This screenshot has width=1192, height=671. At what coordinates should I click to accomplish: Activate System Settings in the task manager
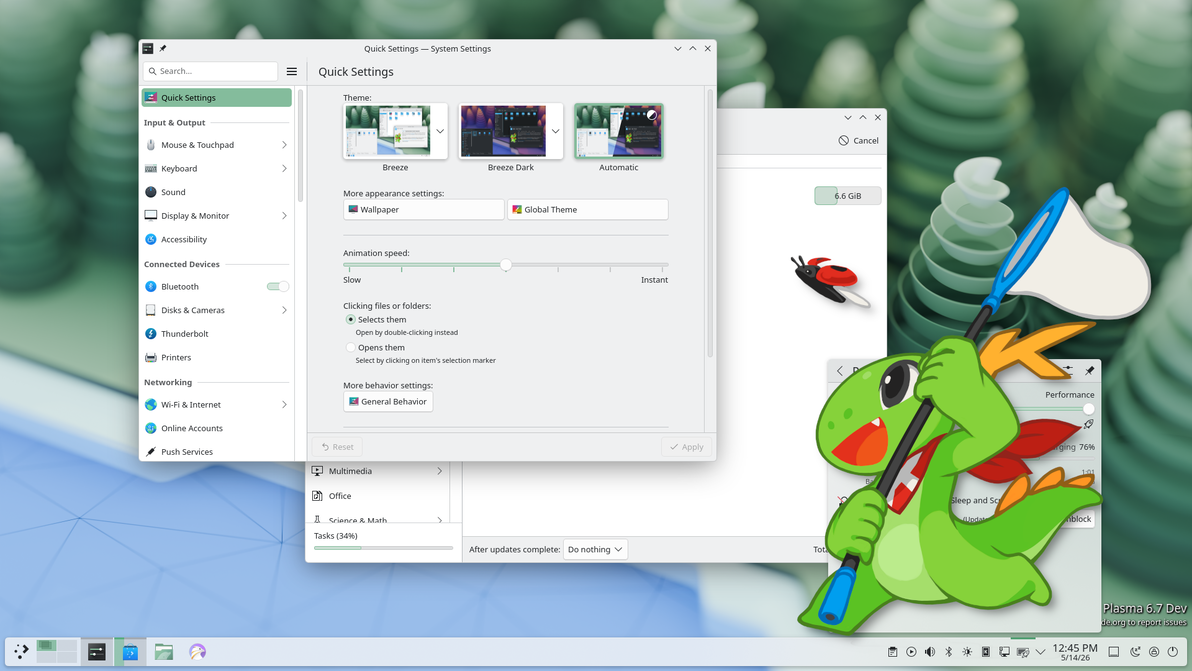pos(97,651)
